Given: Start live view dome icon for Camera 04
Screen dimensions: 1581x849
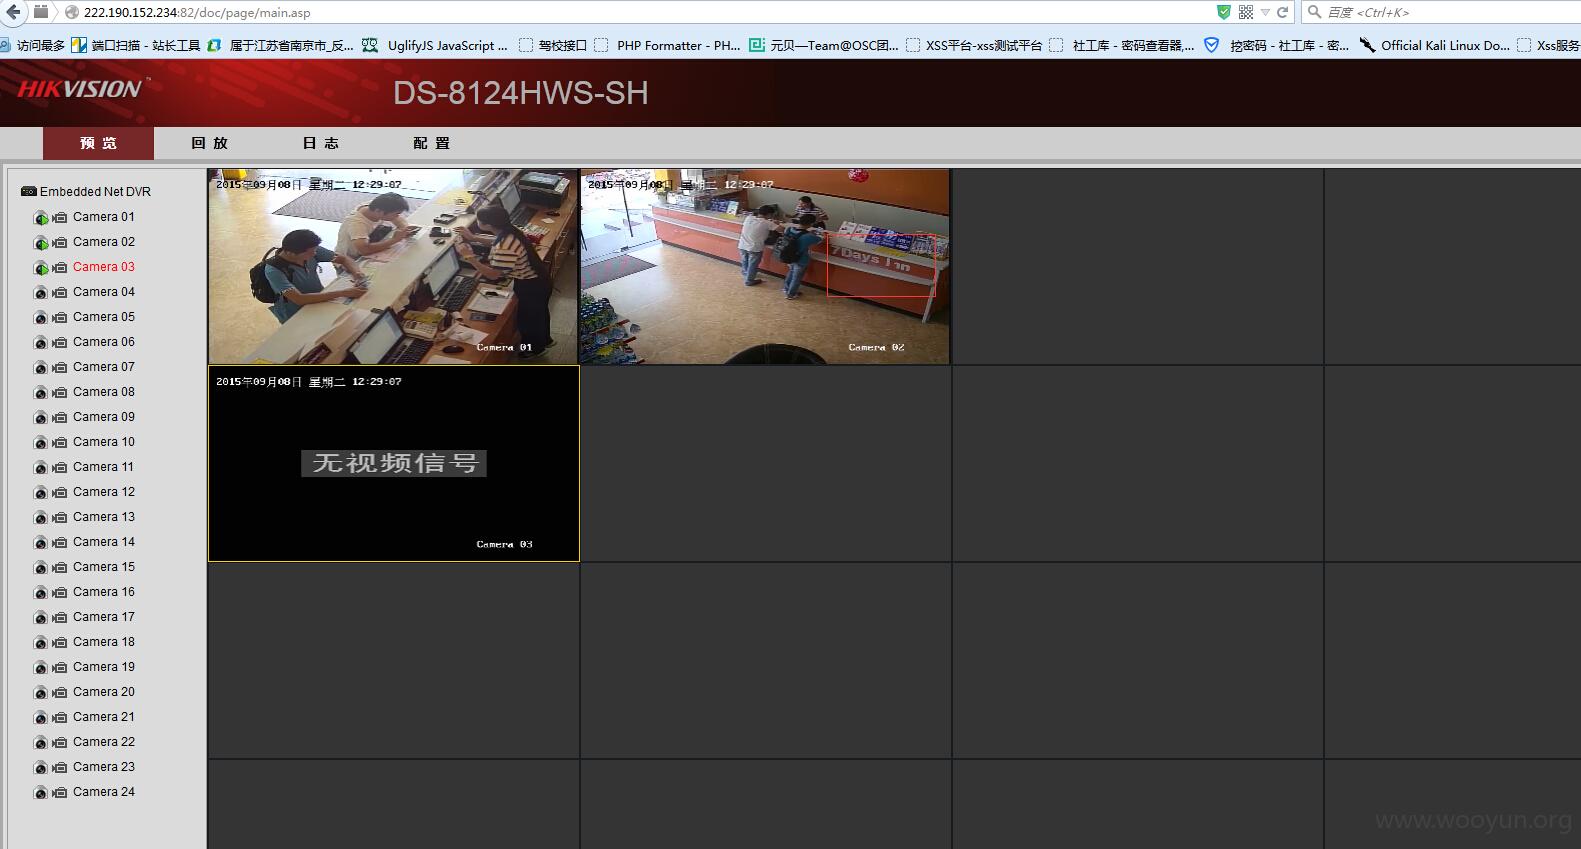Looking at the screenshot, I should point(41,293).
